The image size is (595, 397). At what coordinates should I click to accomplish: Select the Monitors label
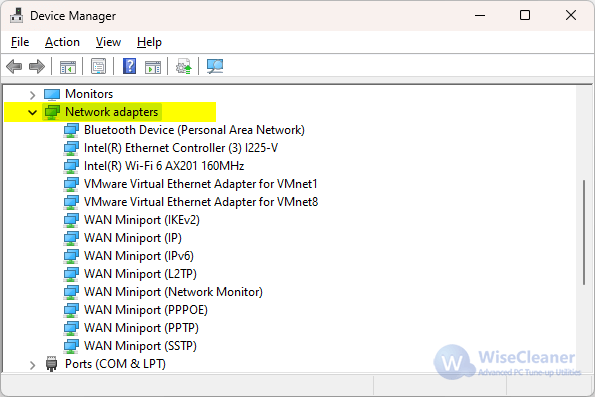coord(89,94)
